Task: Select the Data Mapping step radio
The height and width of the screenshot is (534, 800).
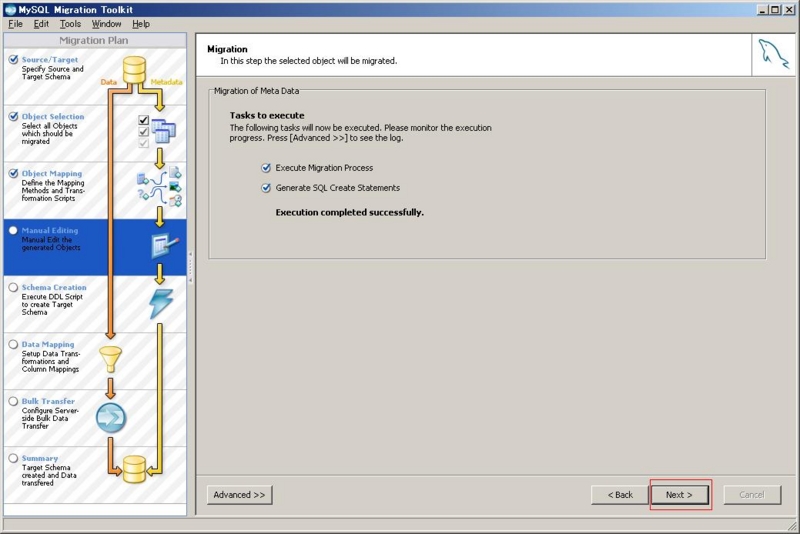Action: coord(13,344)
